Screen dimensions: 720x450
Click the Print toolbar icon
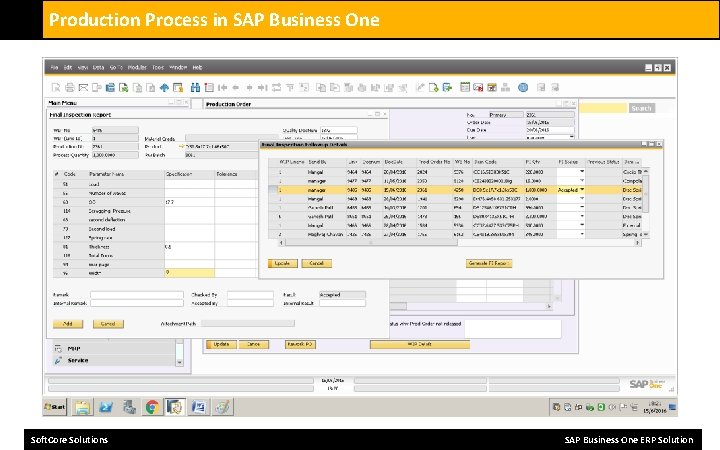coord(70,87)
